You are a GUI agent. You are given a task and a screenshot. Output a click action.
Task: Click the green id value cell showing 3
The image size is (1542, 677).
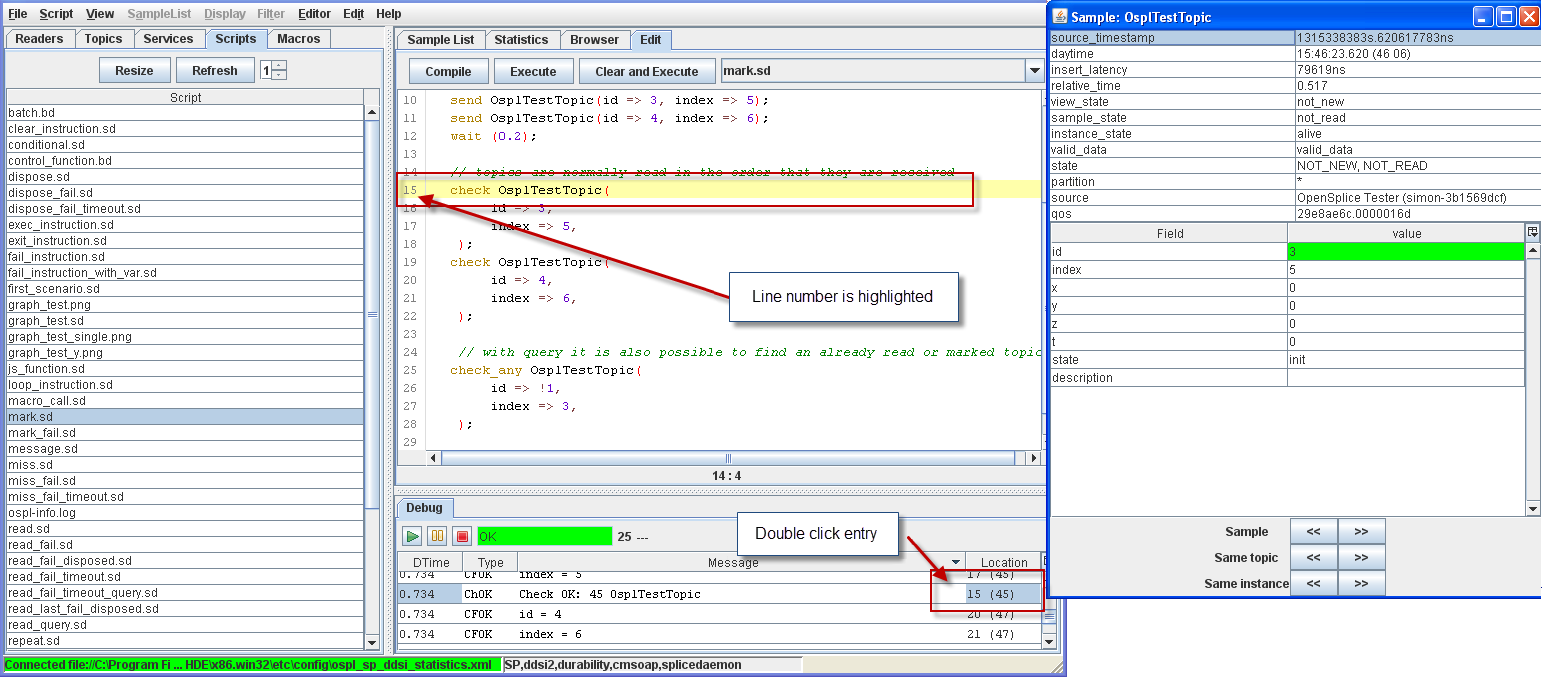click(1405, 252)
